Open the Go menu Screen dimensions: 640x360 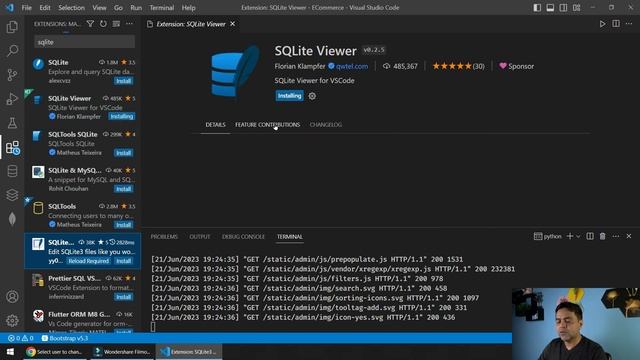point(118,8)
